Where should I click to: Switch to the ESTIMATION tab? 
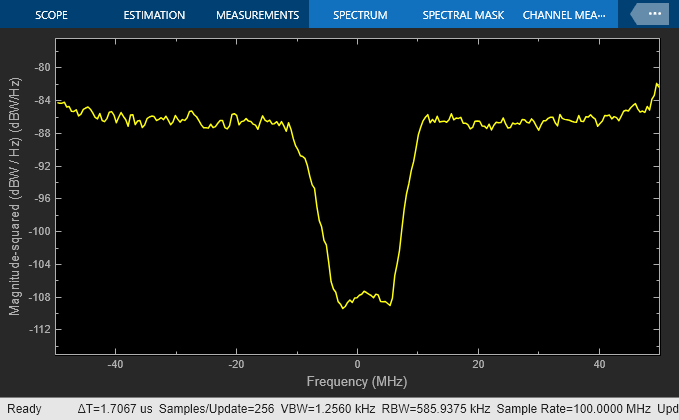coord(154,15)
